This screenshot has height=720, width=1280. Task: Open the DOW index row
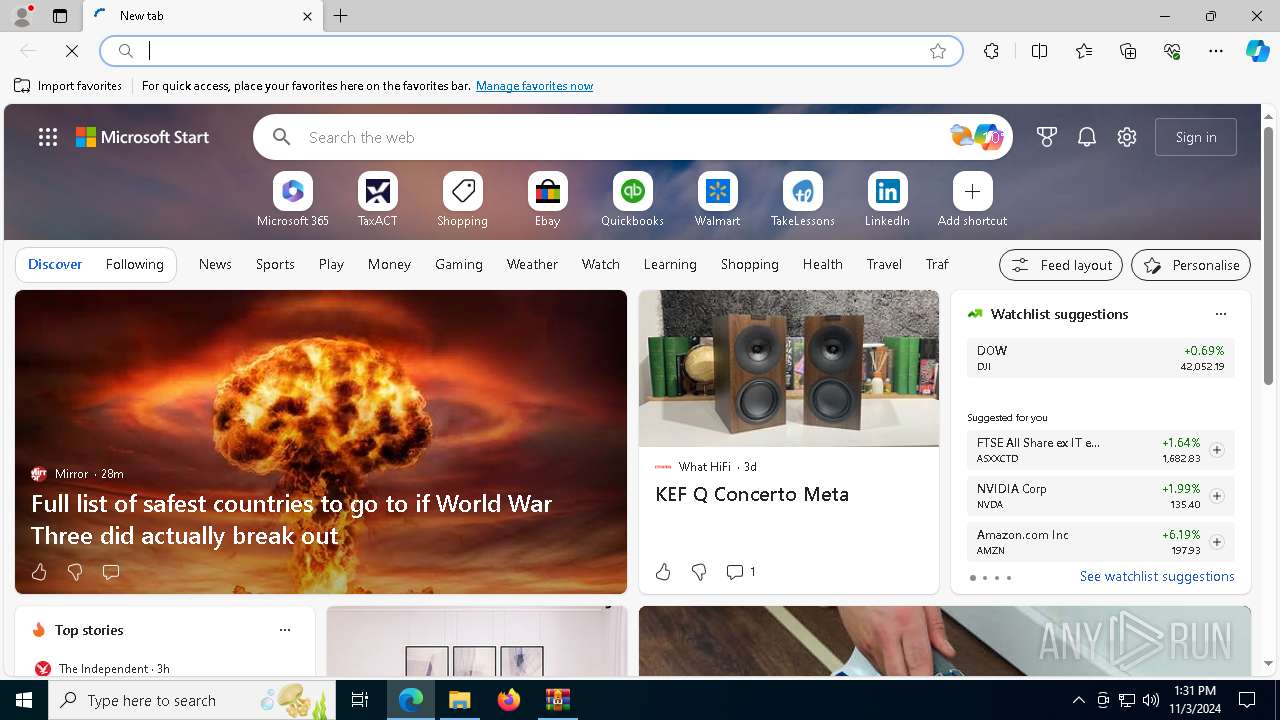pos(1100,358)
